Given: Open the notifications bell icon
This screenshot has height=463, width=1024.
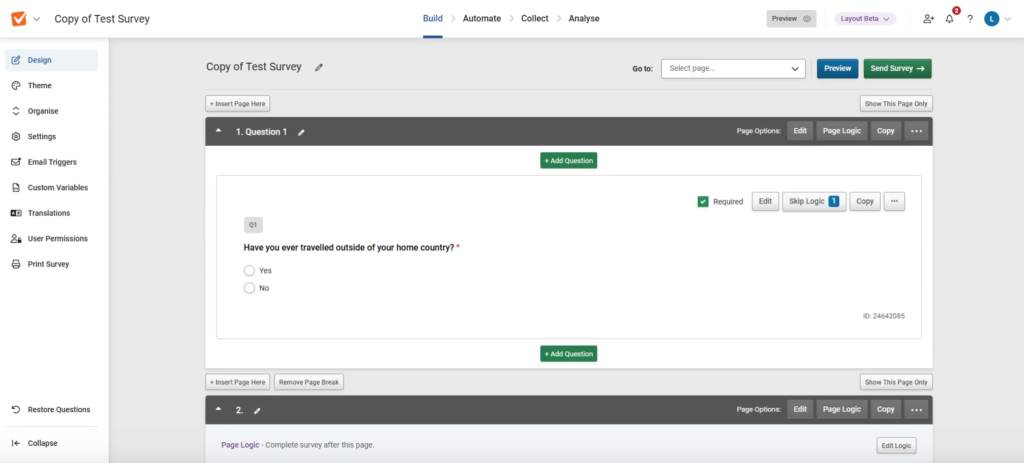Looking at the screenshot, I should pos(950,19).
